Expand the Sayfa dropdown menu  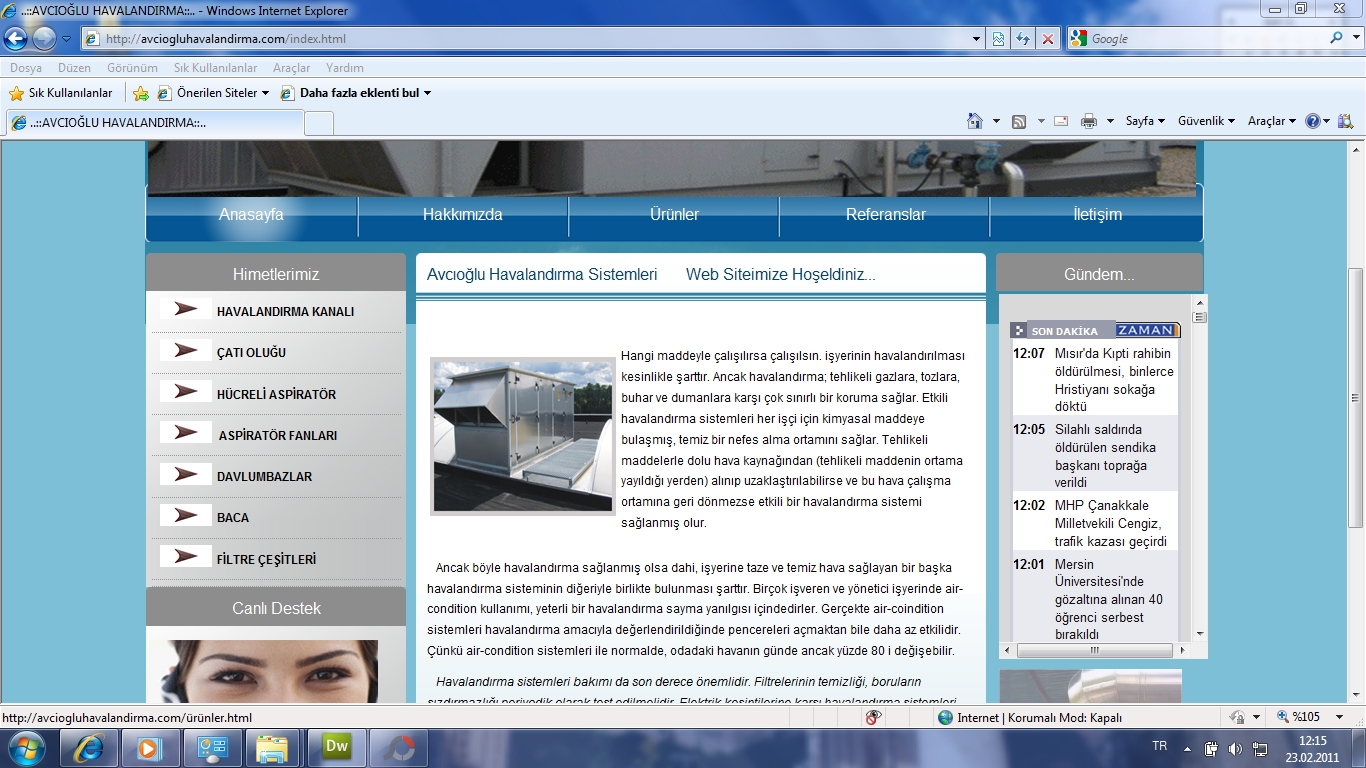(1145, 121)
